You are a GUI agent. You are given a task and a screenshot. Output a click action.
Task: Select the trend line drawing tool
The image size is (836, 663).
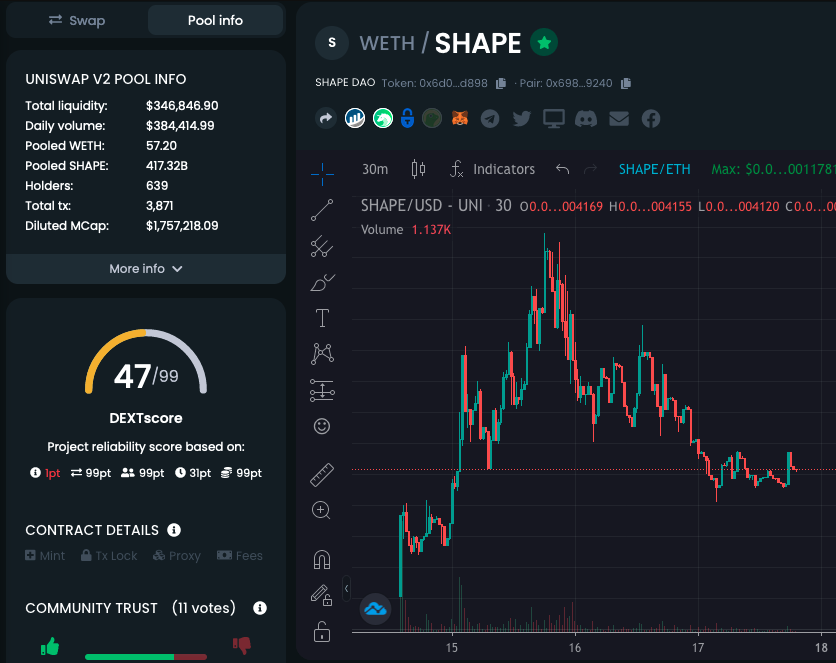[322, 210]
